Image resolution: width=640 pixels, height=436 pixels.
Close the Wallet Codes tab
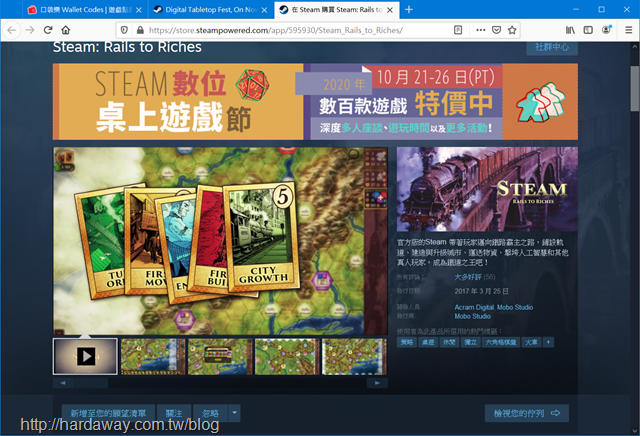tap(139, 10)
